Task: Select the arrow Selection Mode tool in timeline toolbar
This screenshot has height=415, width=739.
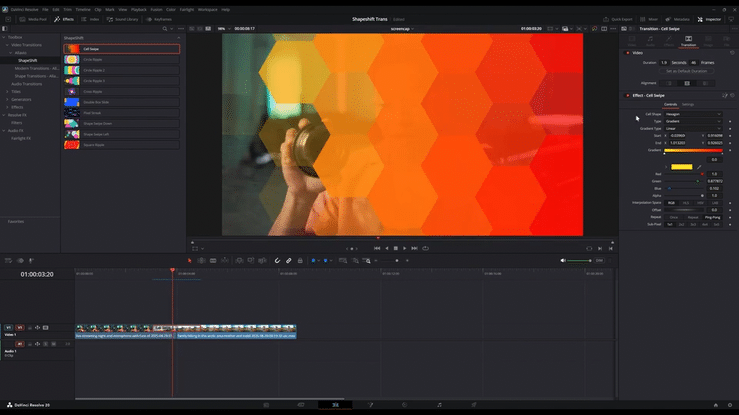Action: (x=189, y=260)
